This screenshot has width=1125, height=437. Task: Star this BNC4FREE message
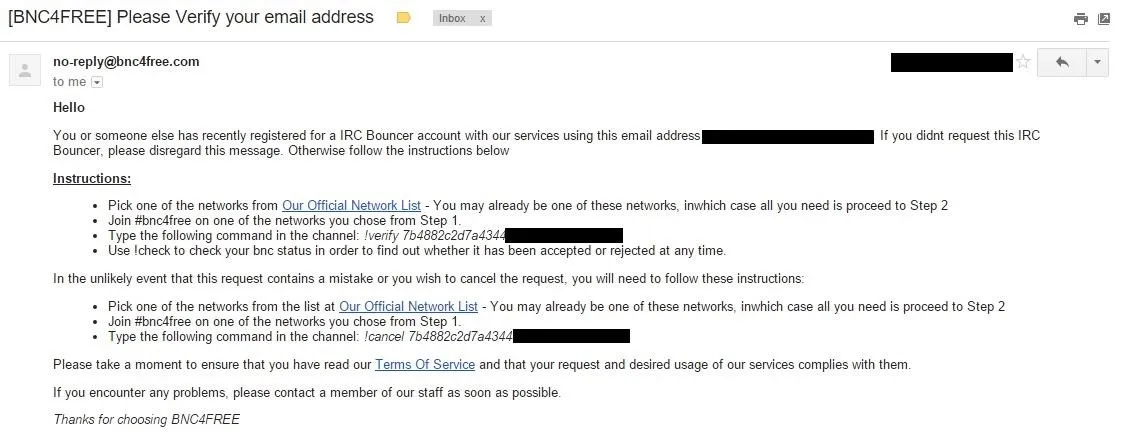1023,62
